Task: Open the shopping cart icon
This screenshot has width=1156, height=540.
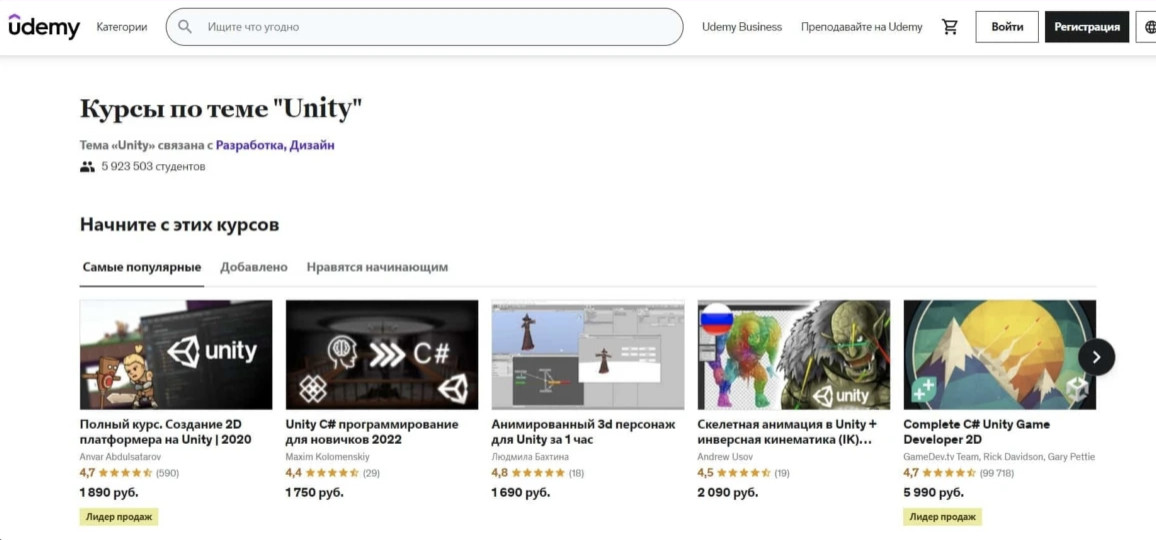Action: pos(950,27)
